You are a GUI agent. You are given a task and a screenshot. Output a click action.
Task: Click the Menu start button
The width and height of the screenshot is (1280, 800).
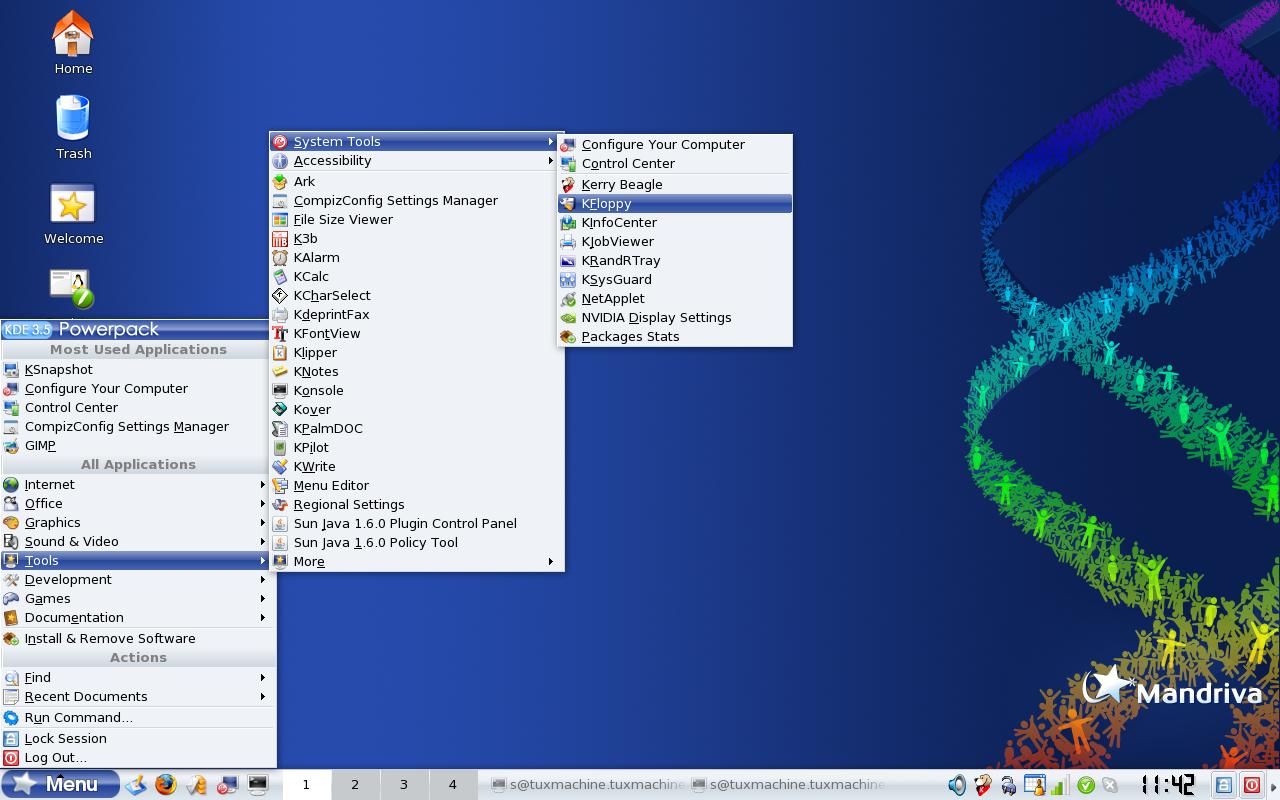pyautogui.click(x=60, y=785)
